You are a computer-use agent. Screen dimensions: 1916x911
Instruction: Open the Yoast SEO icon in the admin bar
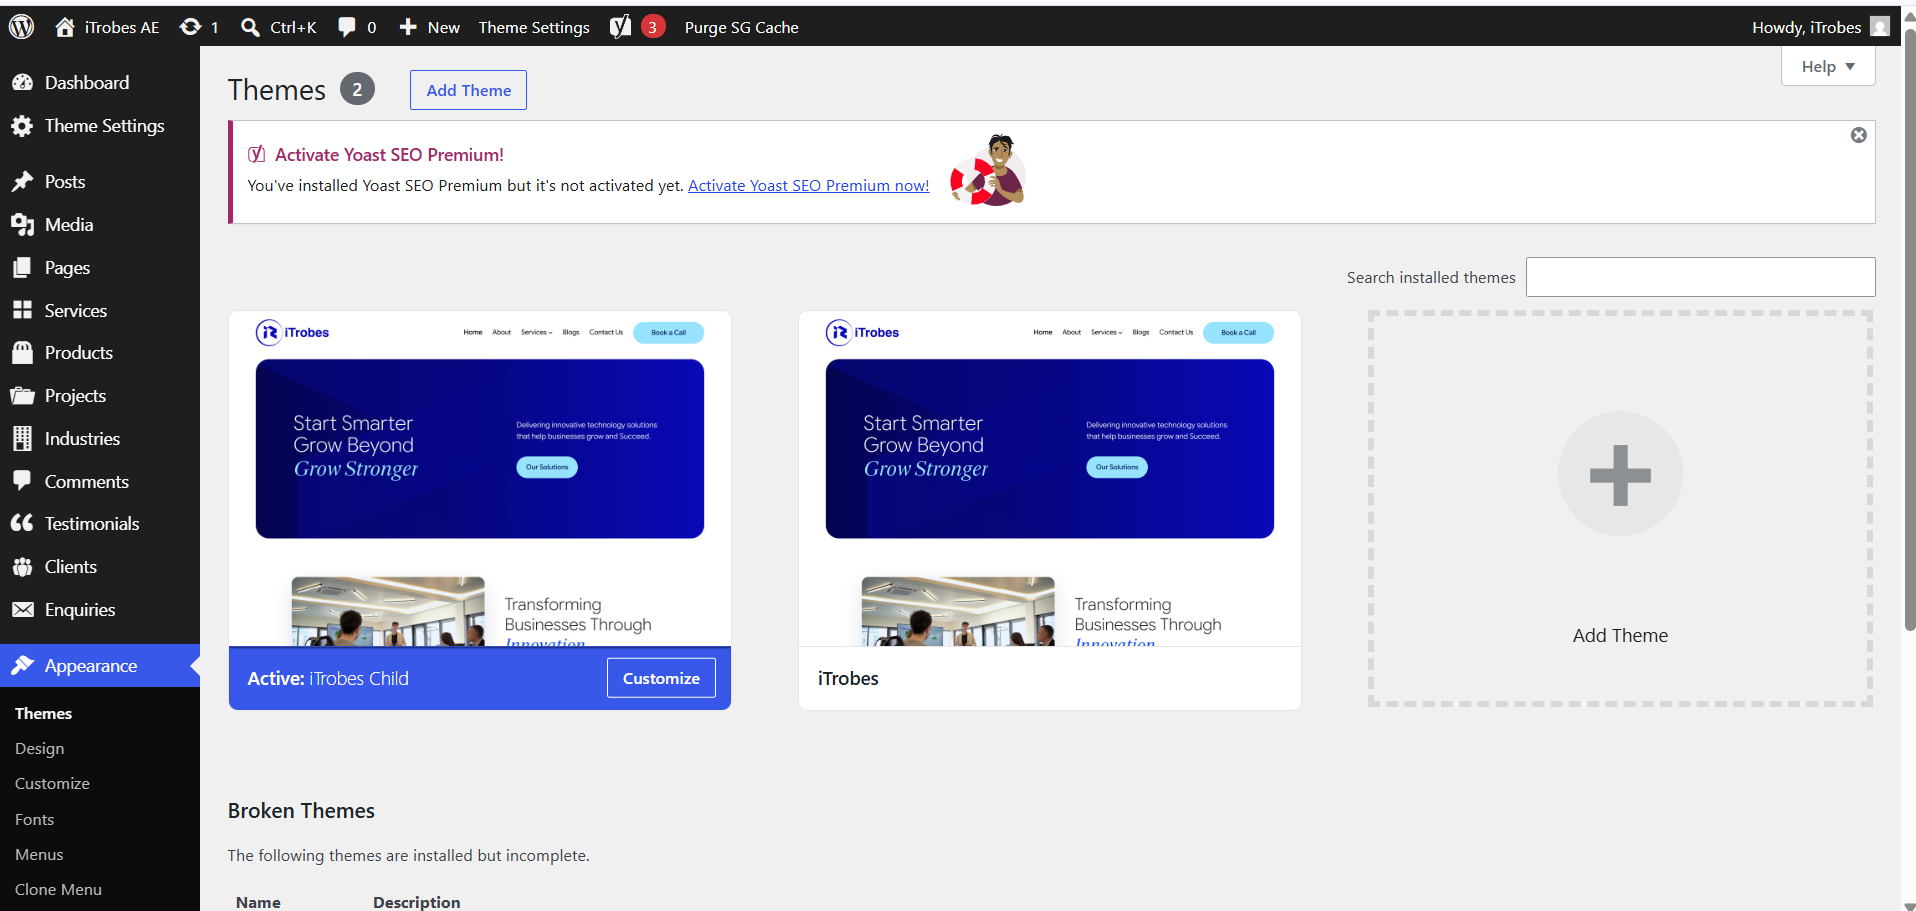coord(621,27)
